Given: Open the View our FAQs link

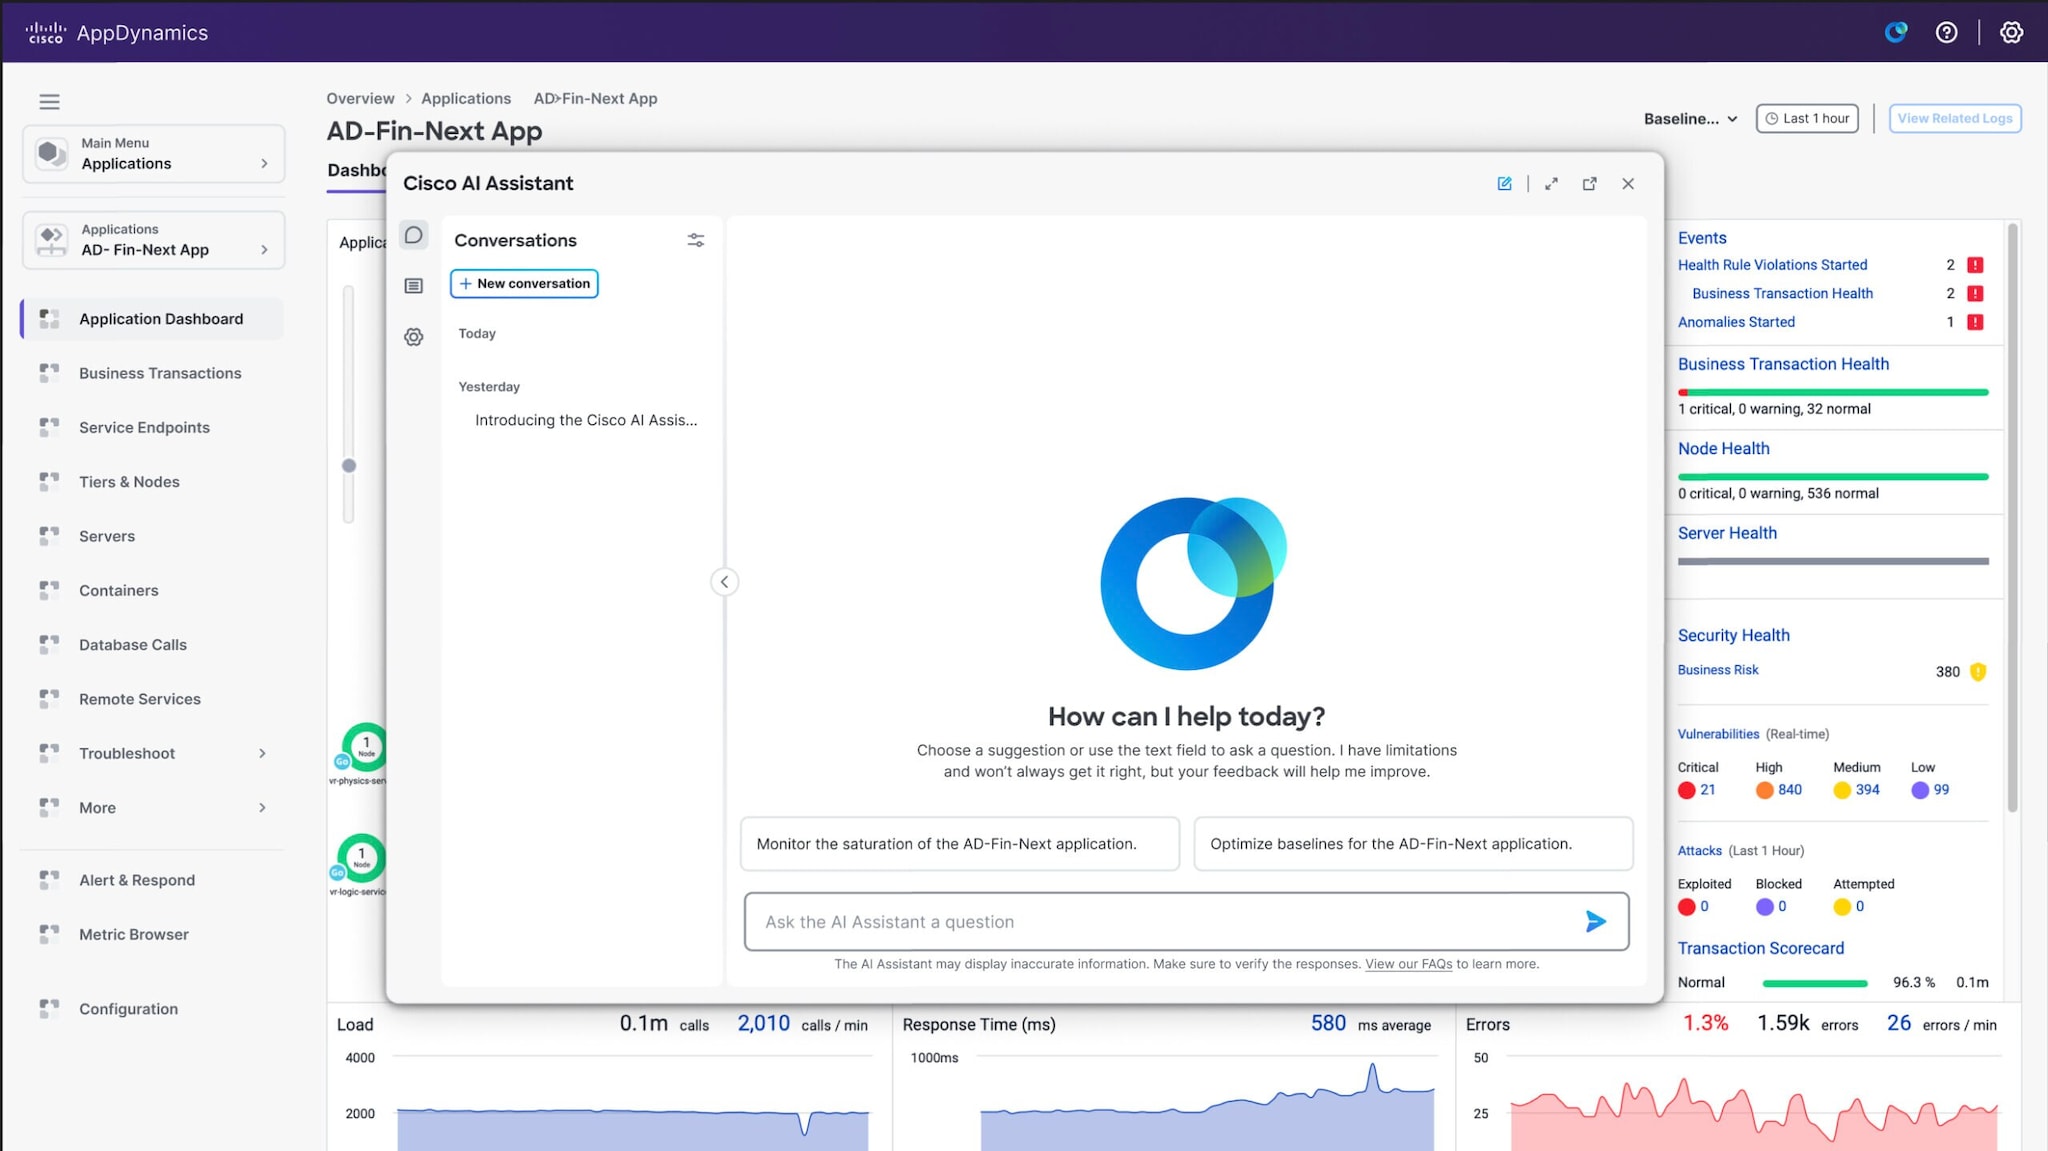Looking at the screenshot, I should coord(1408,964).
